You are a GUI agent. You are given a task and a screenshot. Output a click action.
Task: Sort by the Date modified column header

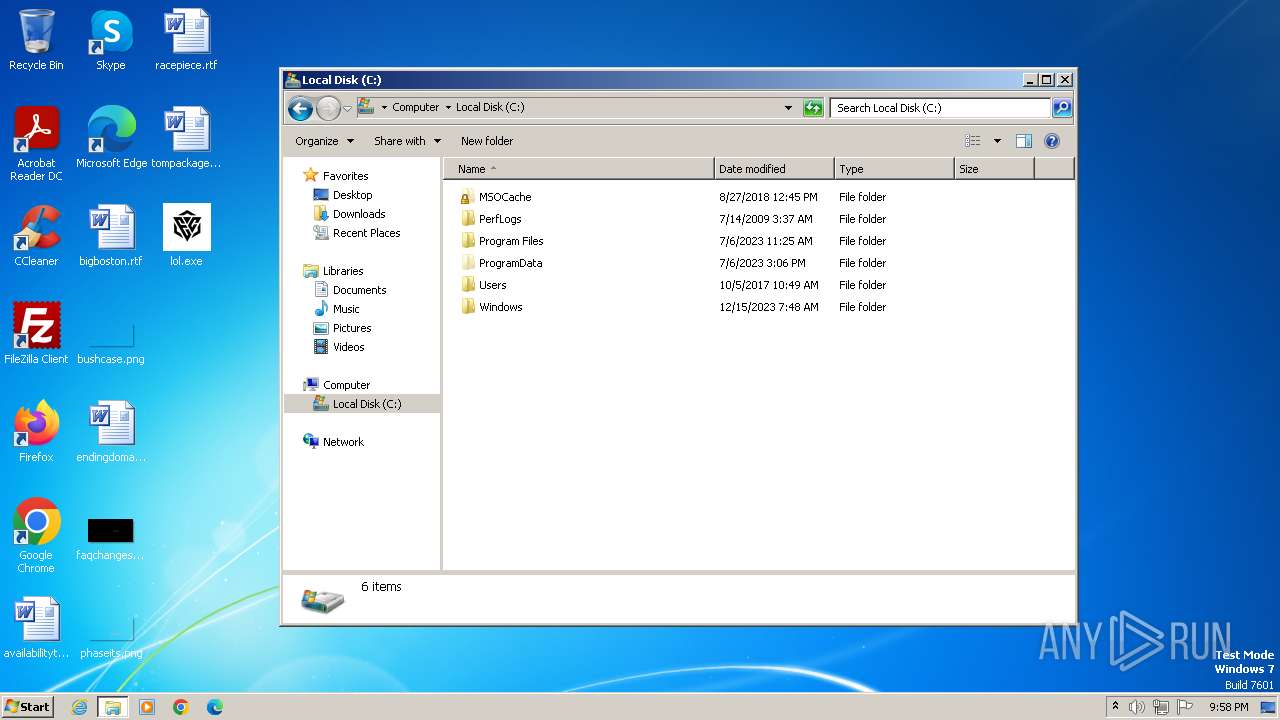coord(774,169)
